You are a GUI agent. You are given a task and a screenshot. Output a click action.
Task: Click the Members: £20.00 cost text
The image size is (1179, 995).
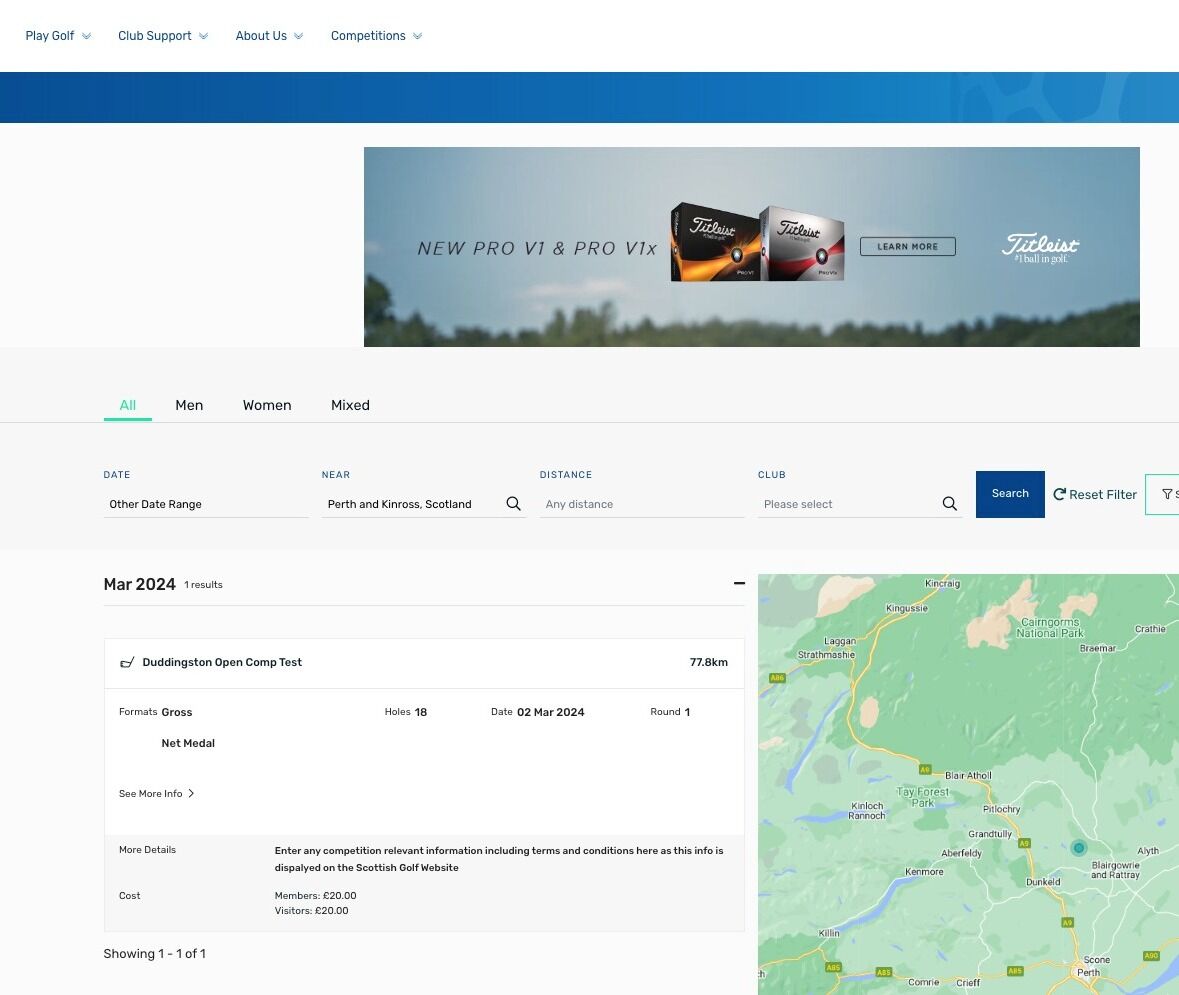point(315,896)
